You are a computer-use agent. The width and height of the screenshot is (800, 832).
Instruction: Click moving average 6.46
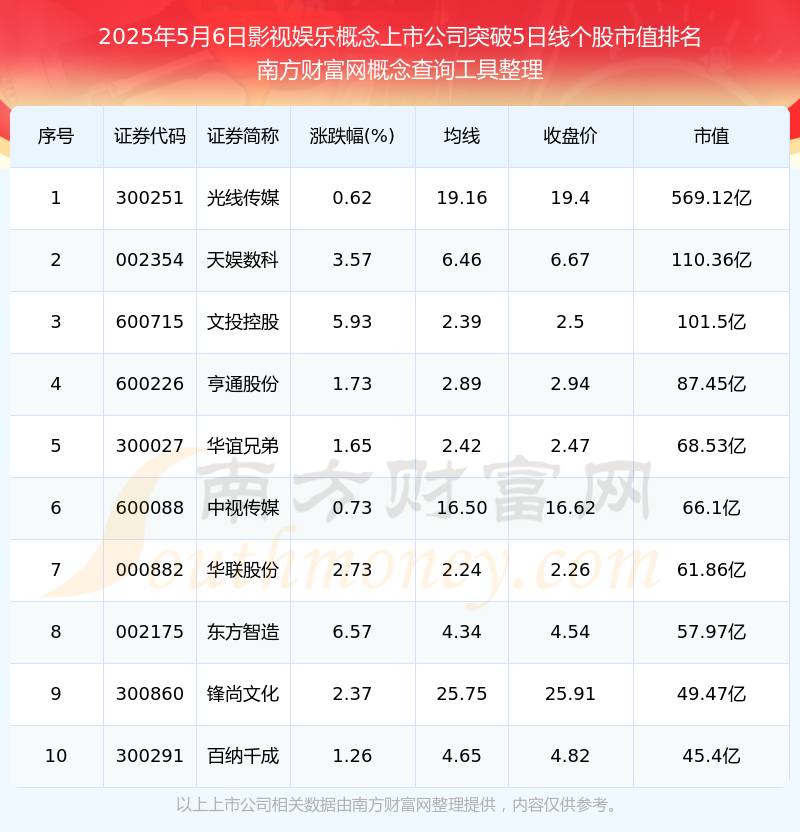point(462,260)
